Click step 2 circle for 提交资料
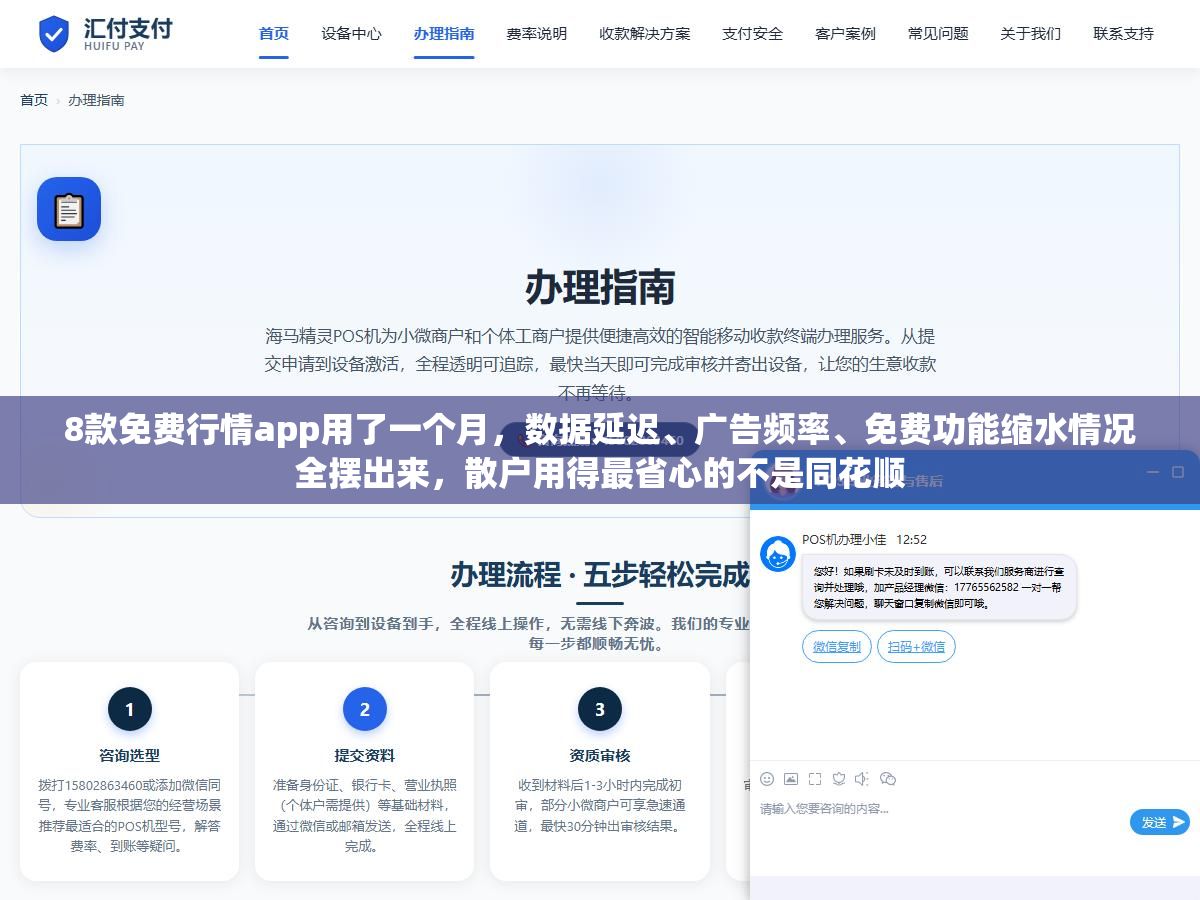1200x900 pixels. click(364, 710)
